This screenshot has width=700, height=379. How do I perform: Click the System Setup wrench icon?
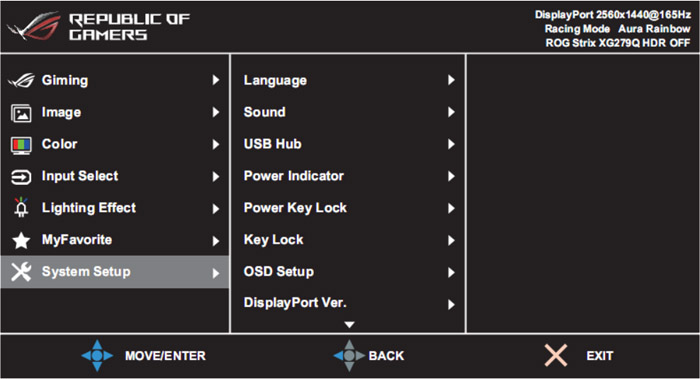tap(21, 272)
